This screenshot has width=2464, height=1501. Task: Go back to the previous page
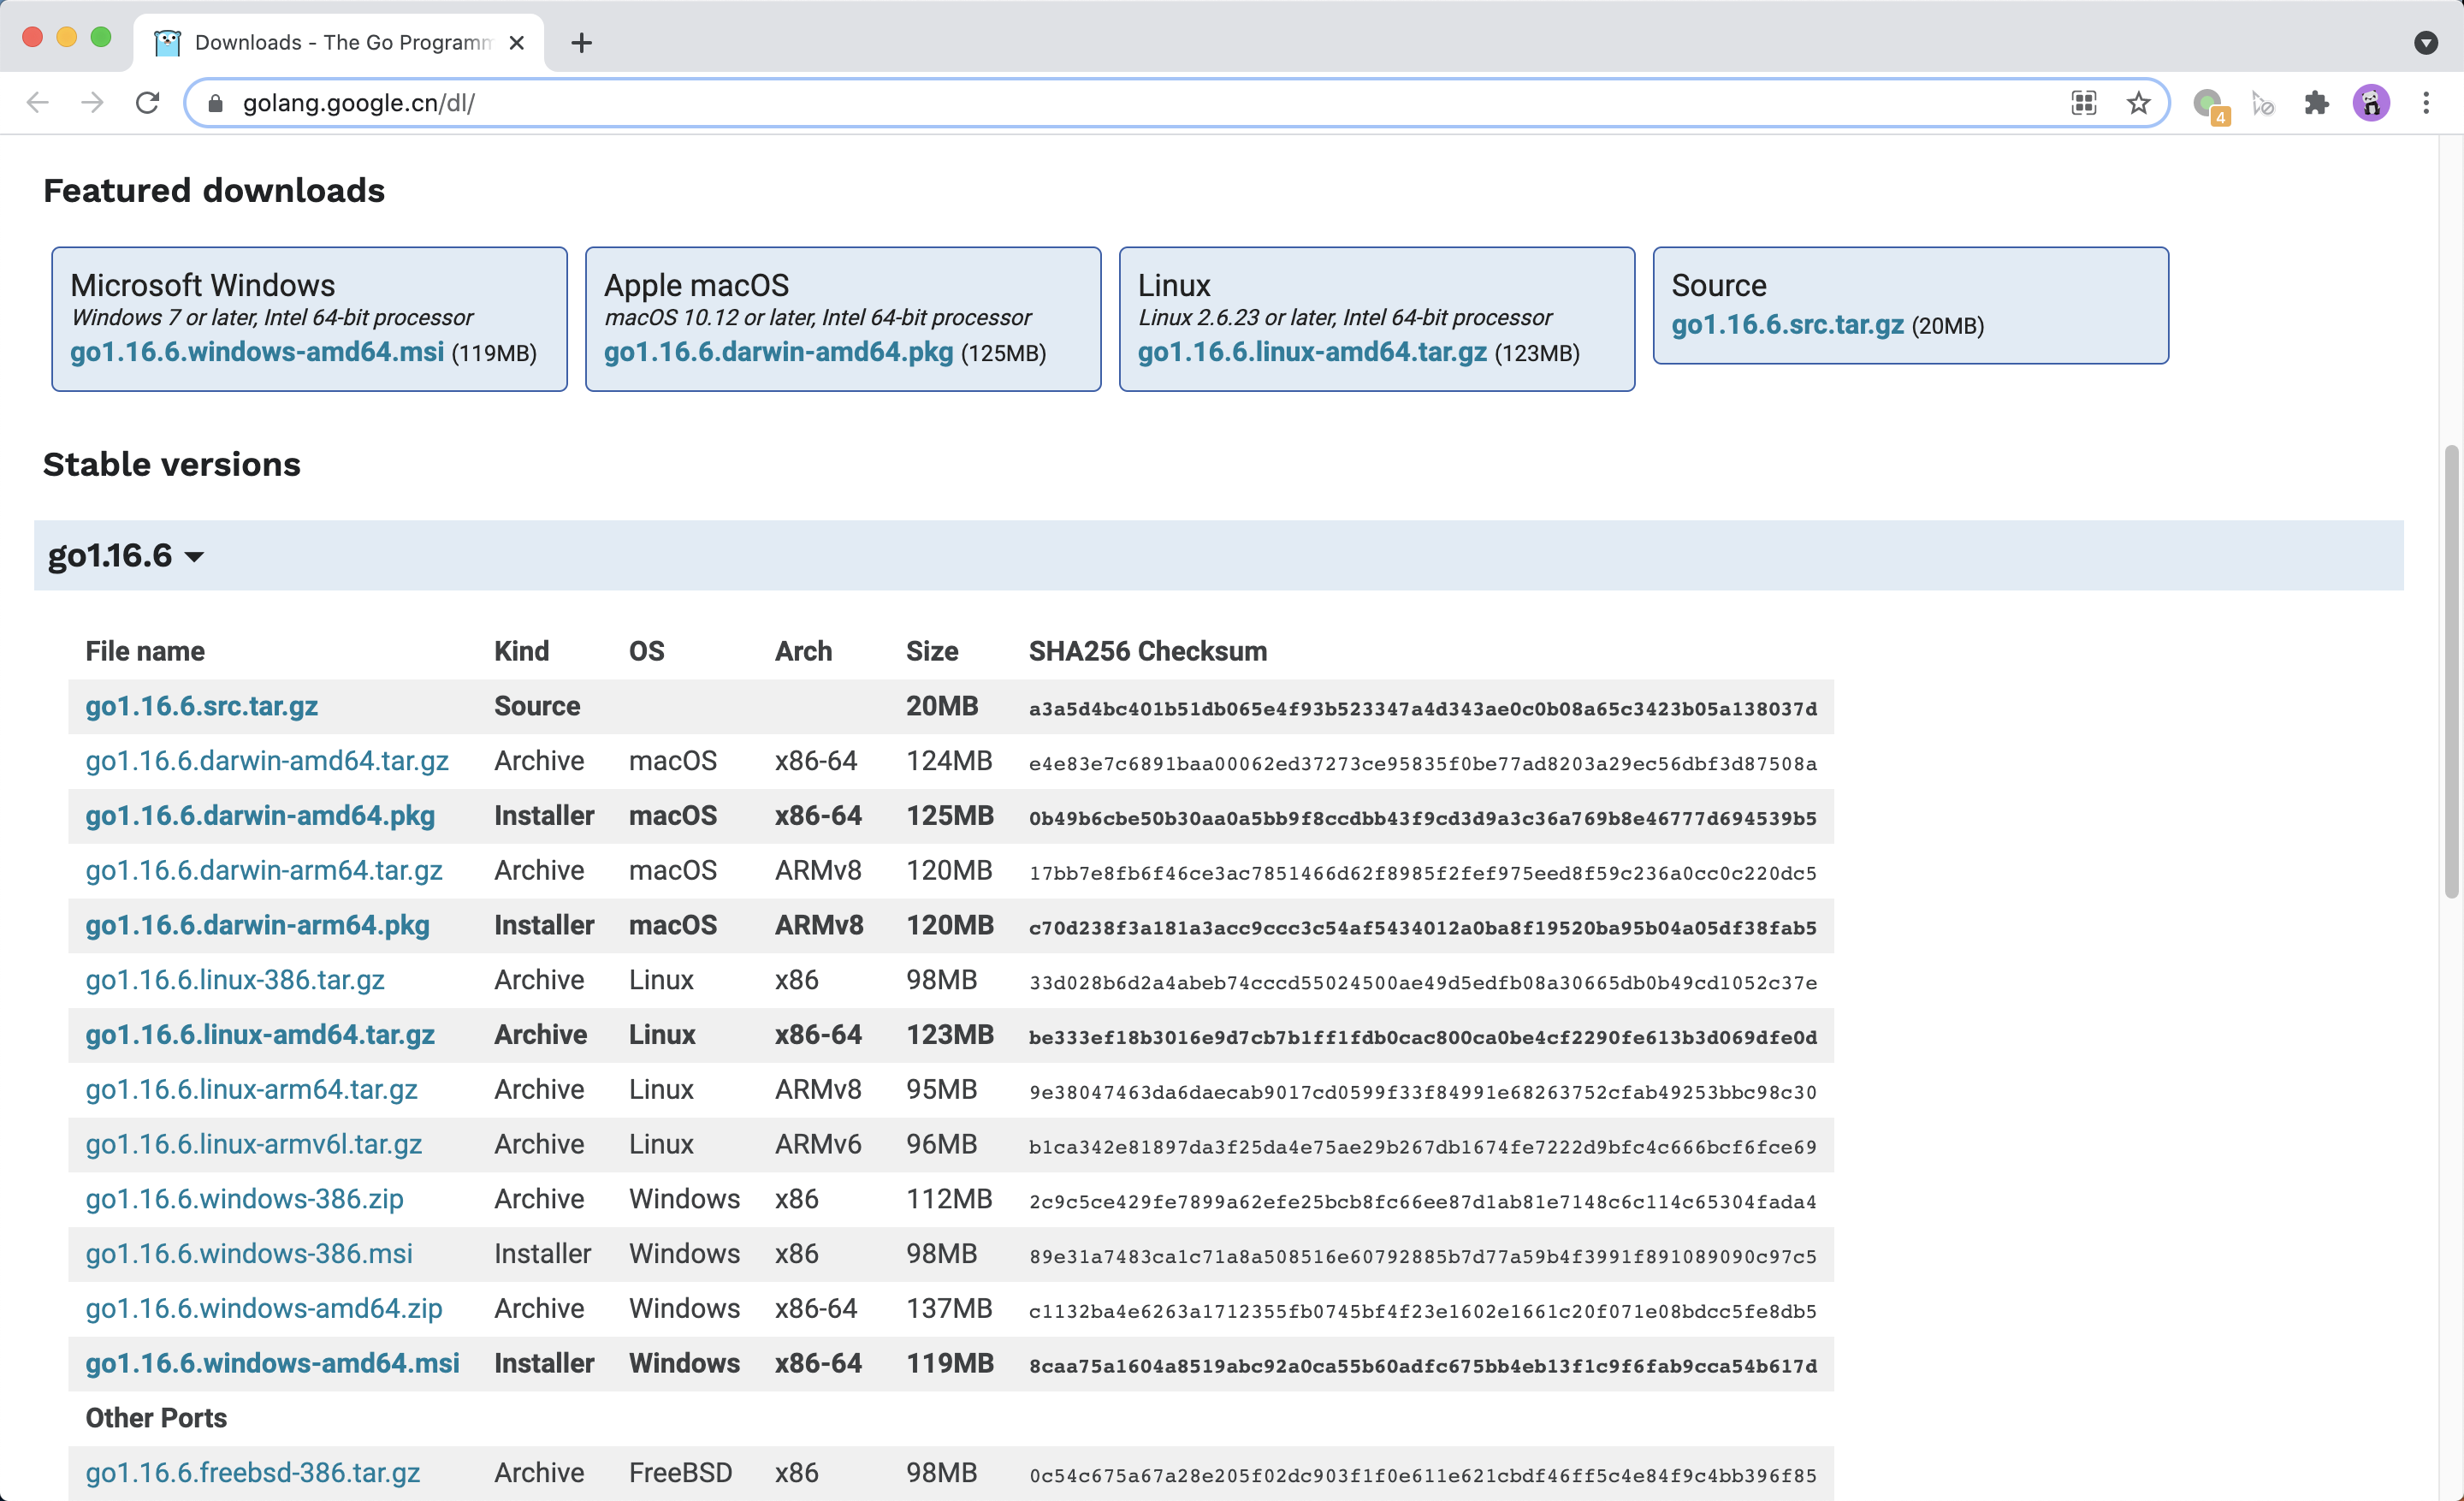click(x=38, y=103)
